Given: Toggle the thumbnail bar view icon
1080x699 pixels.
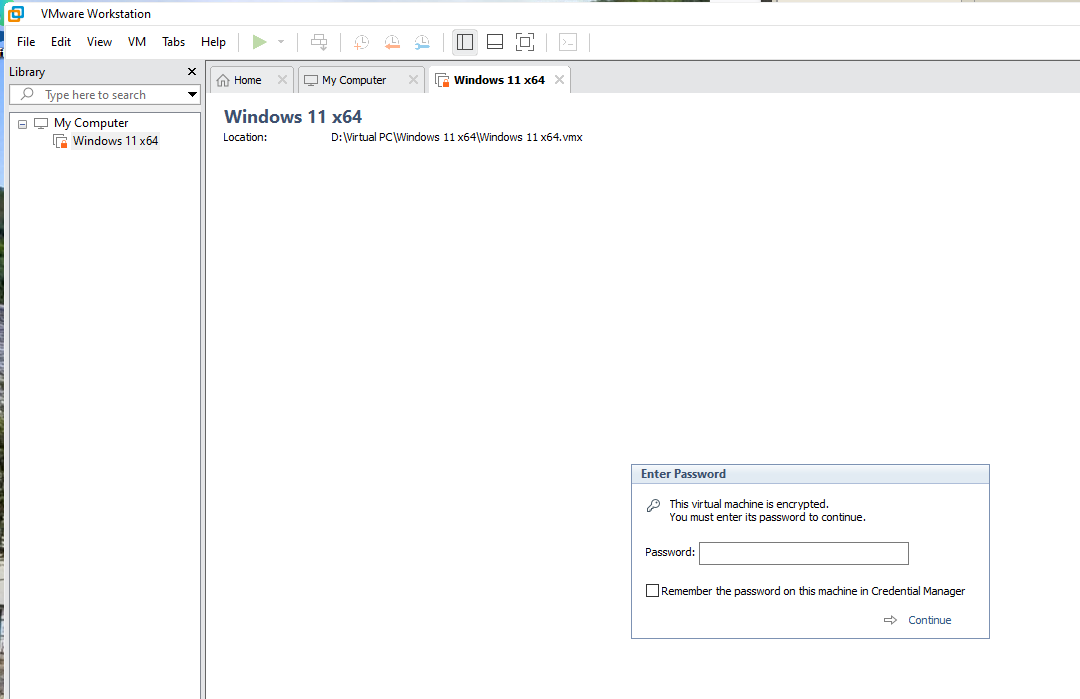Looking at the screenshot, I should [495, 42].
